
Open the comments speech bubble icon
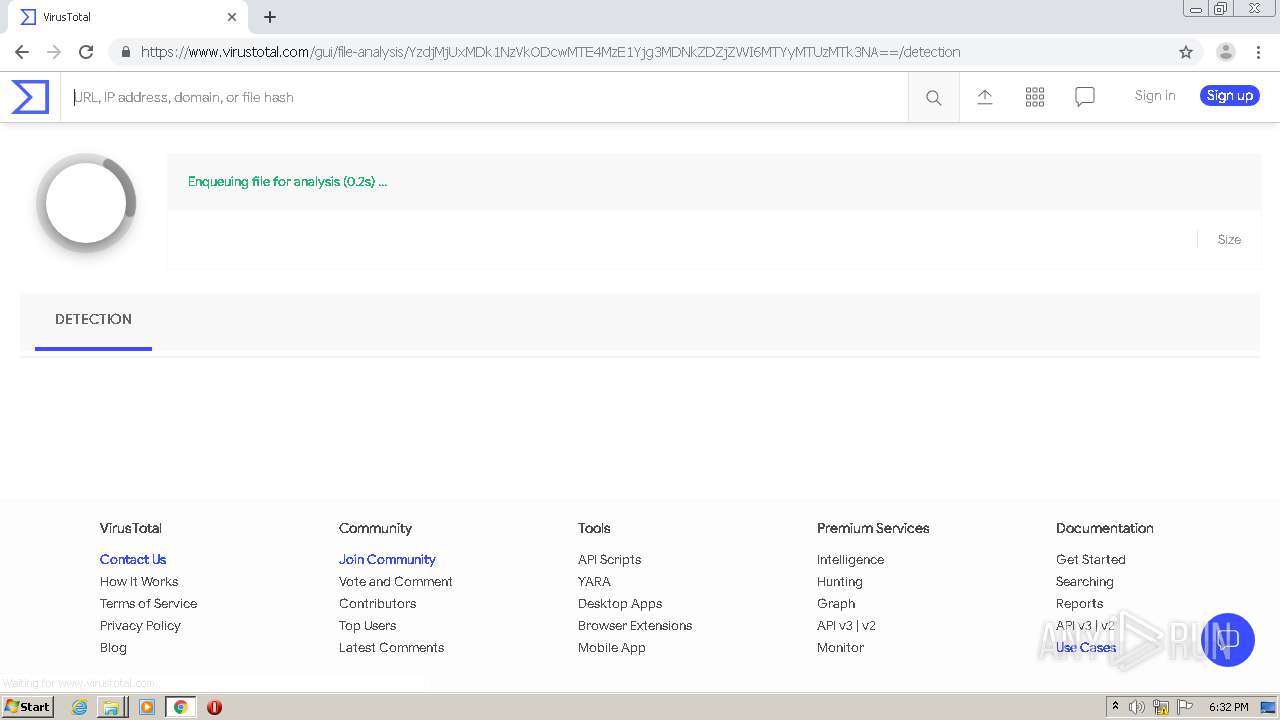[1085, 97]
